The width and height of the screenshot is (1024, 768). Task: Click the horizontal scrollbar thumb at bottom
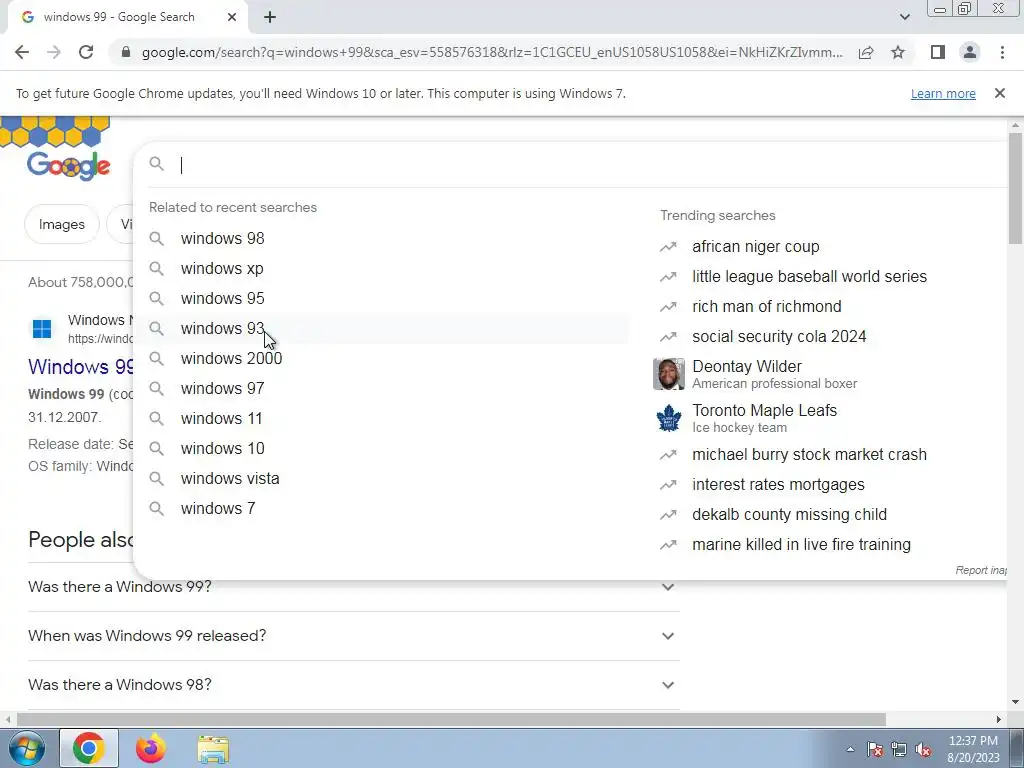point(451,719)
